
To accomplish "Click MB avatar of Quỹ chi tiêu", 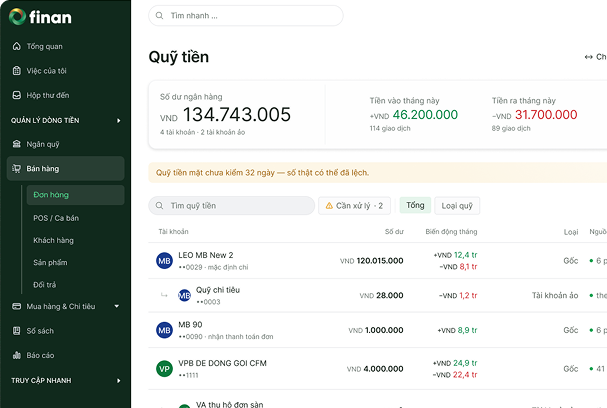I will click(184, 295).
